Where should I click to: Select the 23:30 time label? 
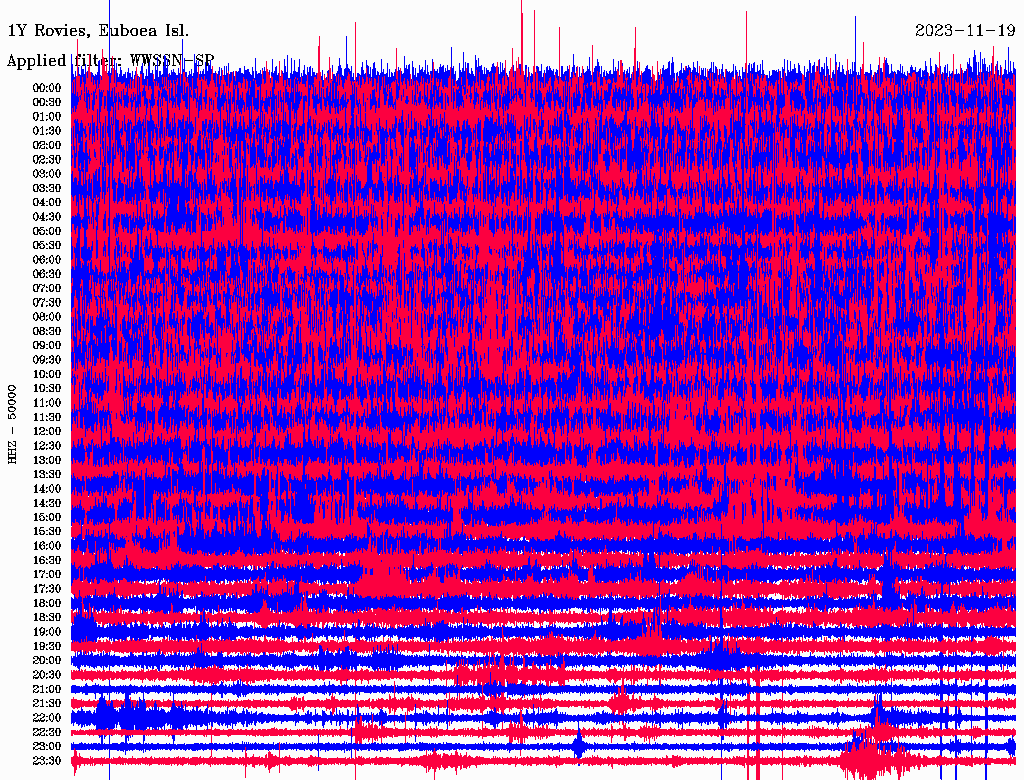point(46,761)
